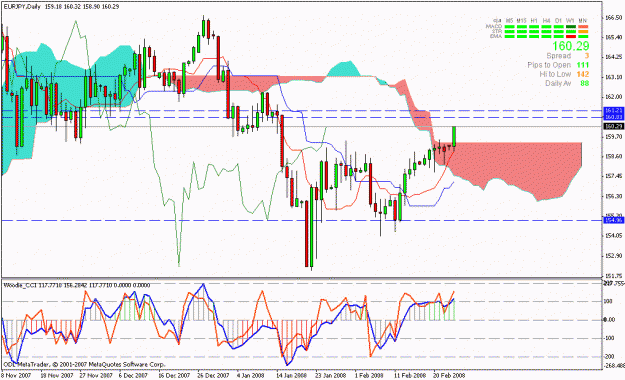Select the W1 timeframe column label
This screenshot has height=380, width=625.
point(570,20)
